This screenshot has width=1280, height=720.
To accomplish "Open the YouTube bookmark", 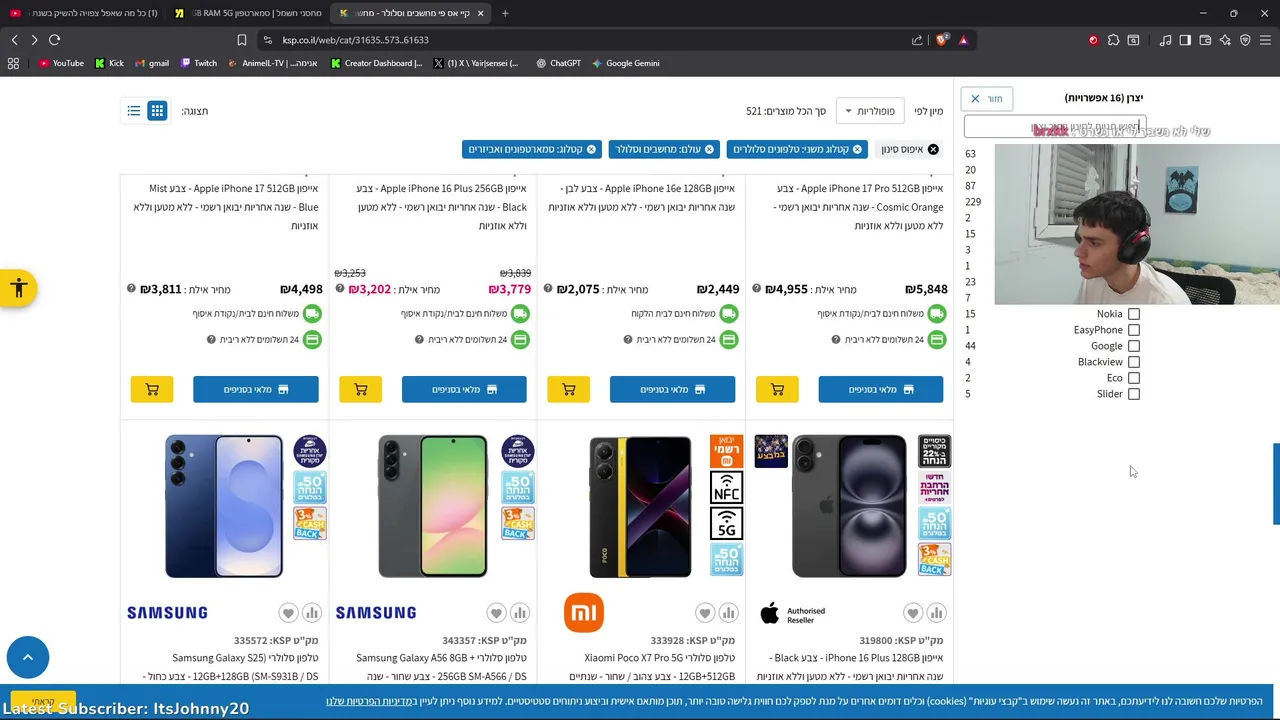I will [x=61, y=63].
